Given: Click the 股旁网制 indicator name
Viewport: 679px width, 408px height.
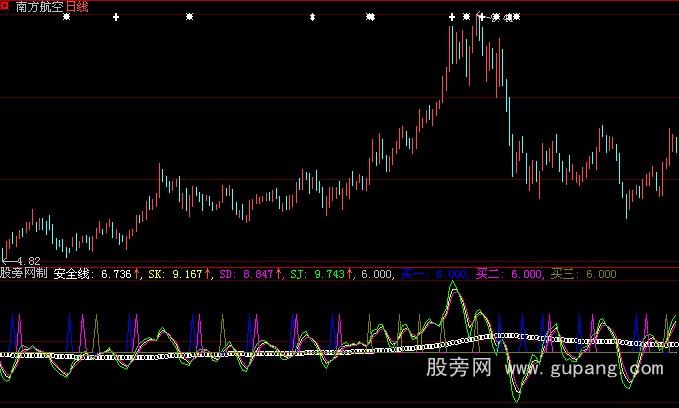Looking at the screenshot, I should [x=24, y=273].
